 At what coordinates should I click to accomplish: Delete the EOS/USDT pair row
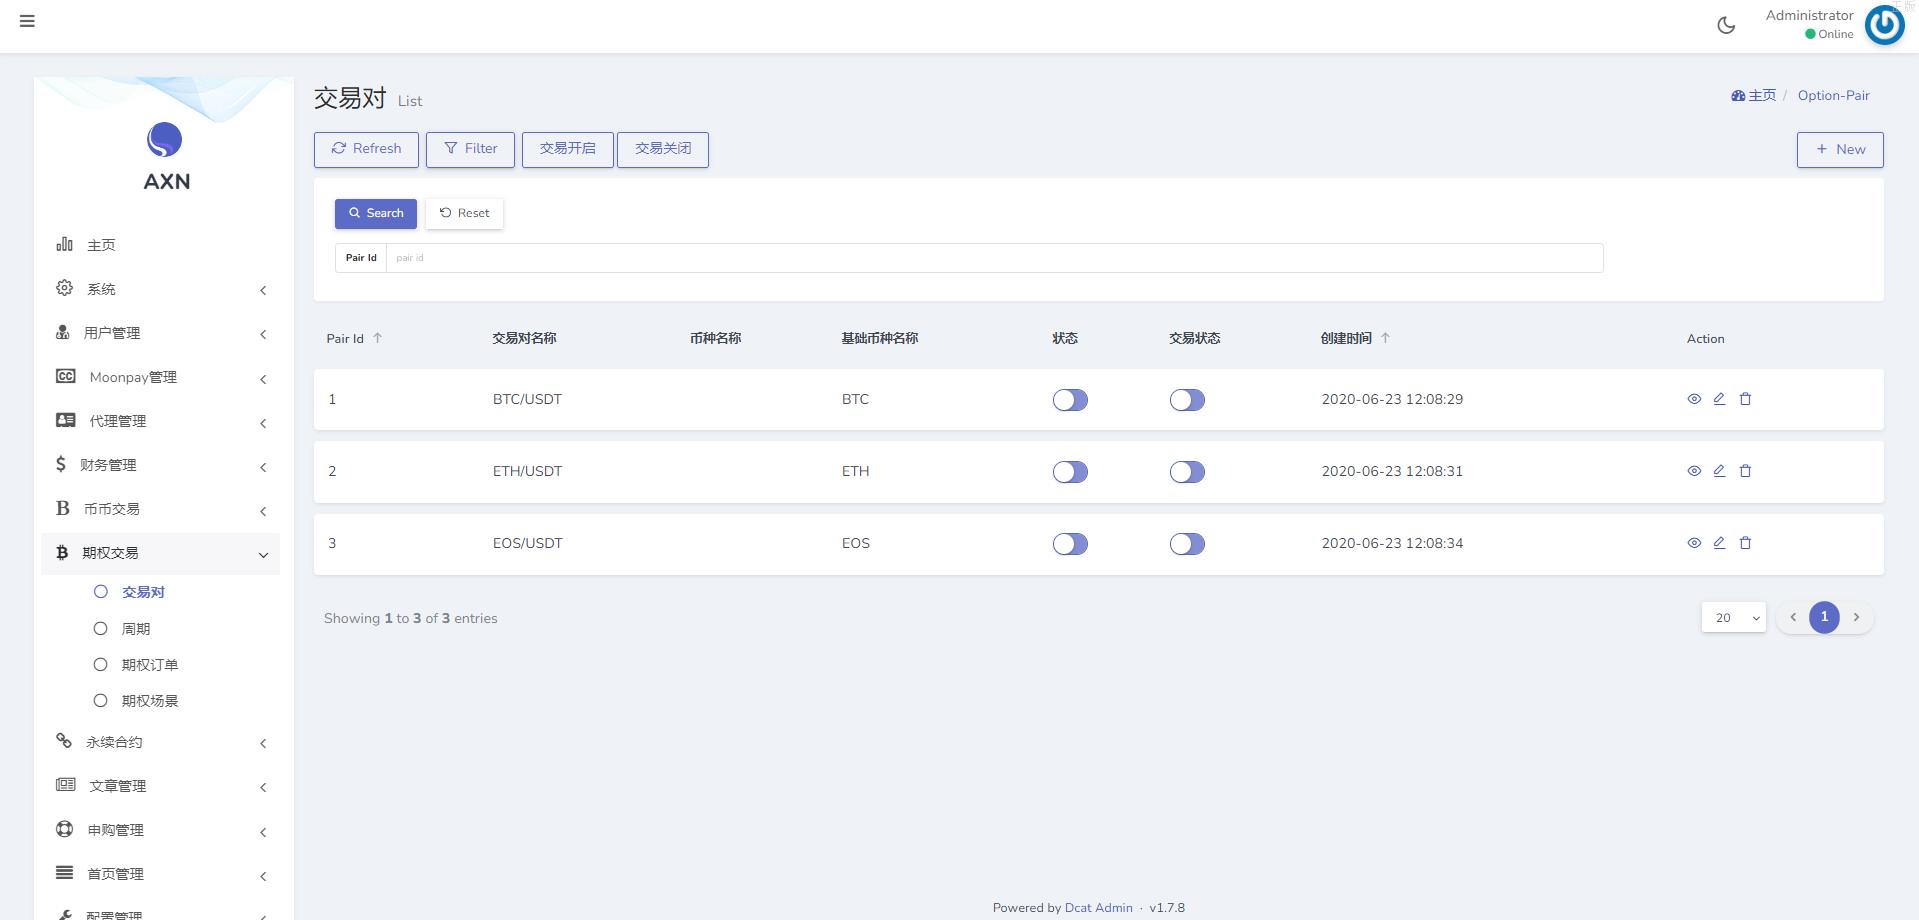pyautogui.click(x=1745, y=543)
